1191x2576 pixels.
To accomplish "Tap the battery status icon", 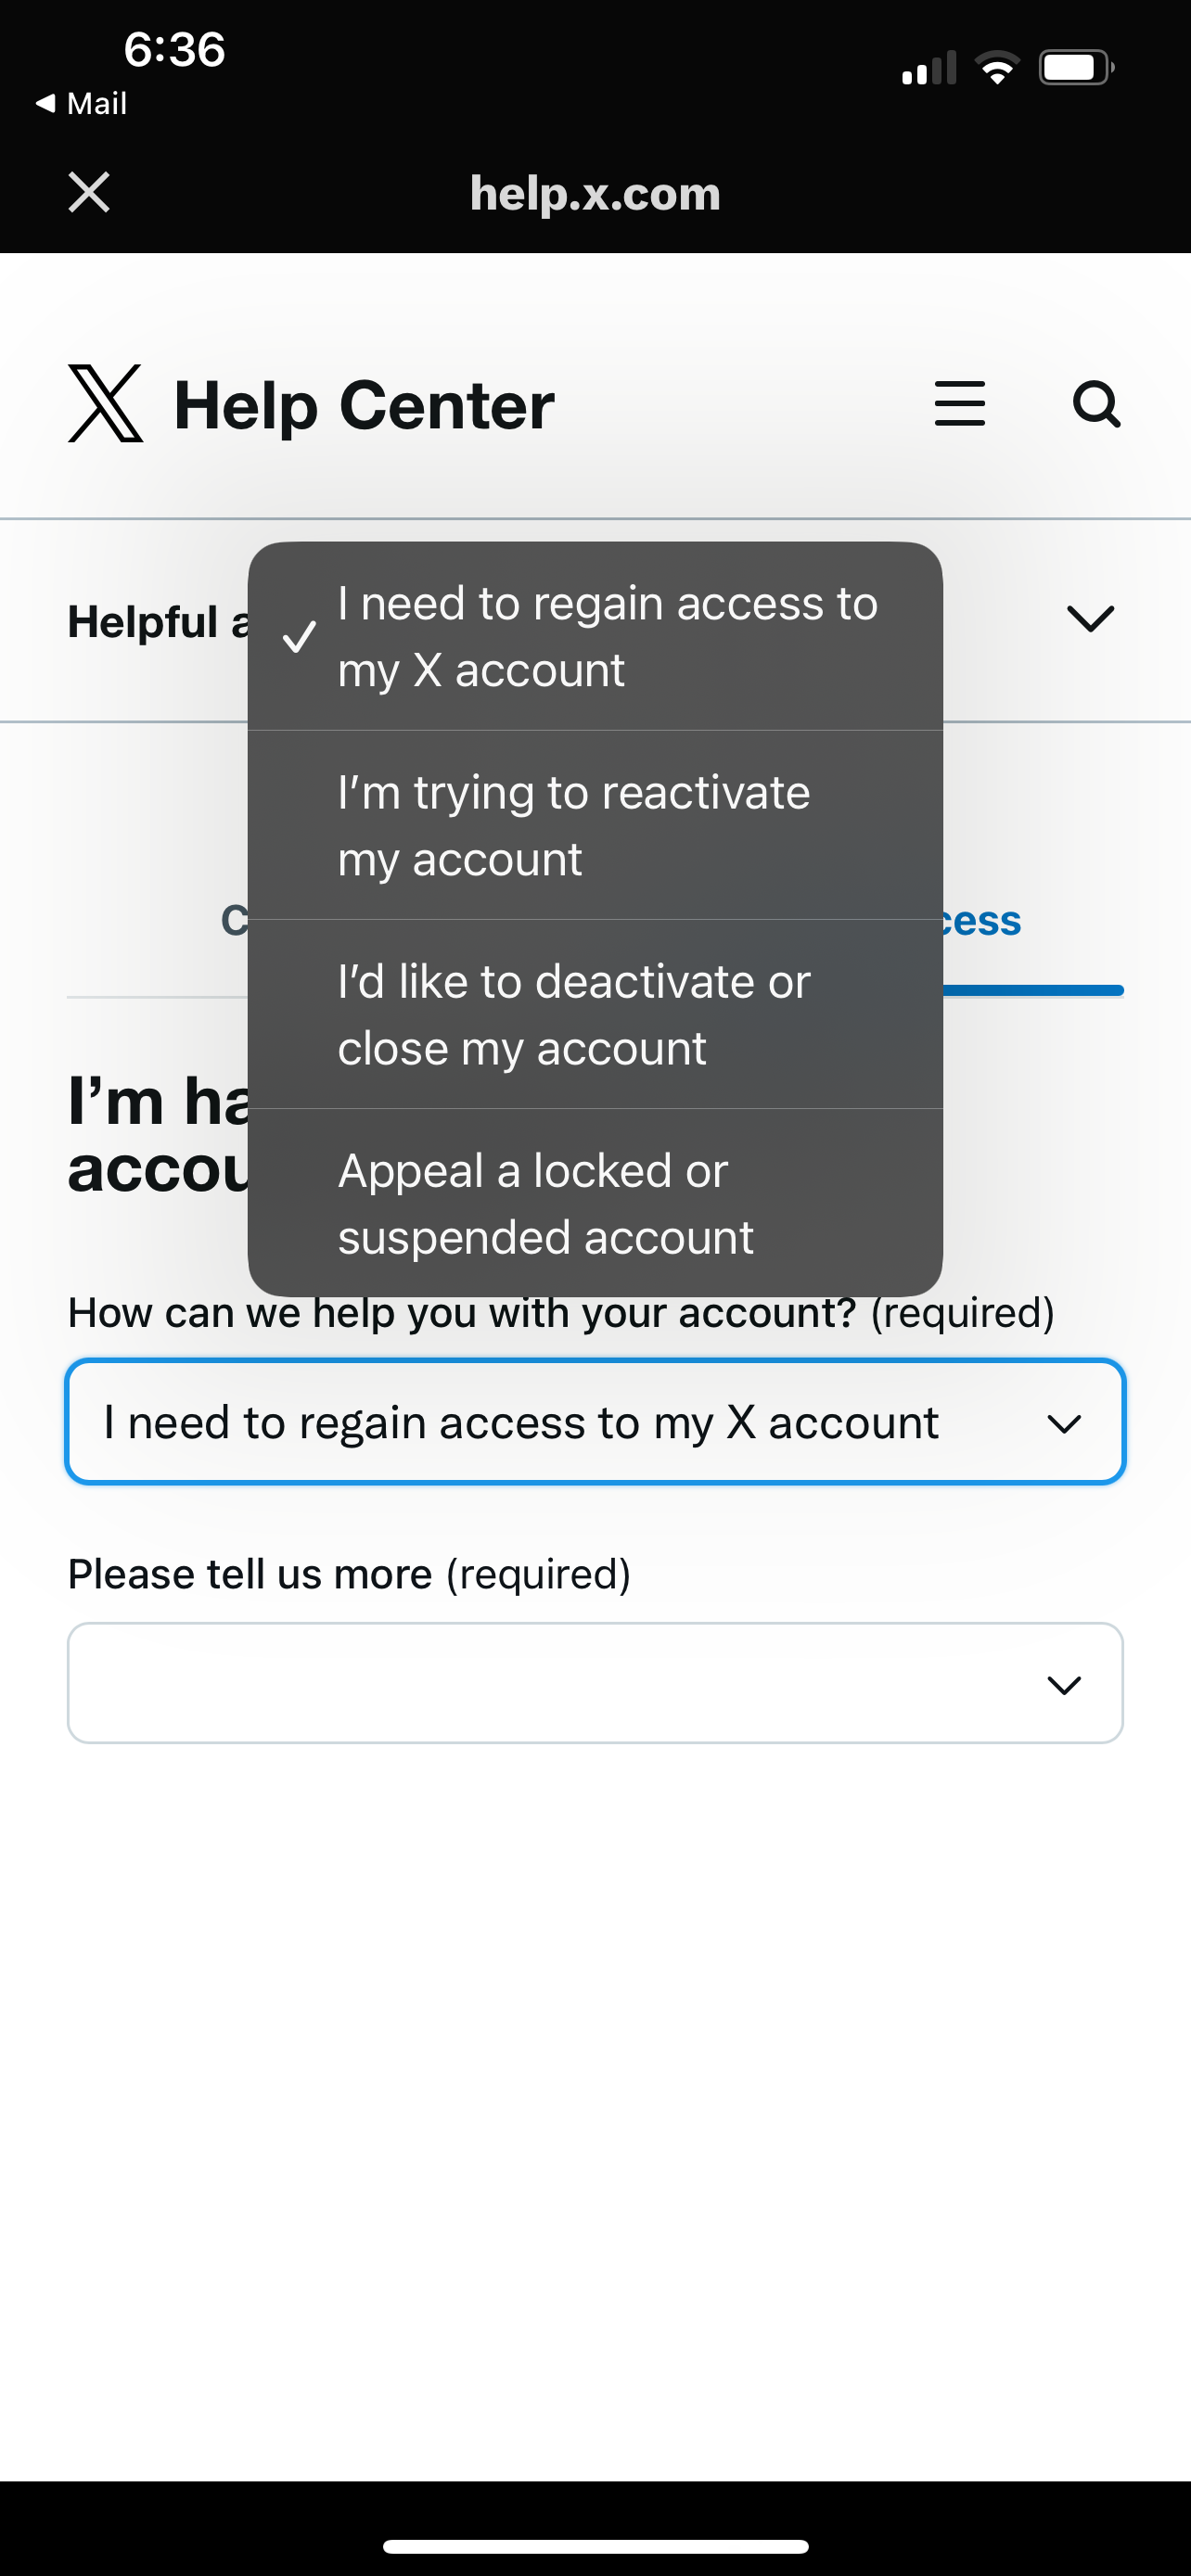I will [1077, 68].
